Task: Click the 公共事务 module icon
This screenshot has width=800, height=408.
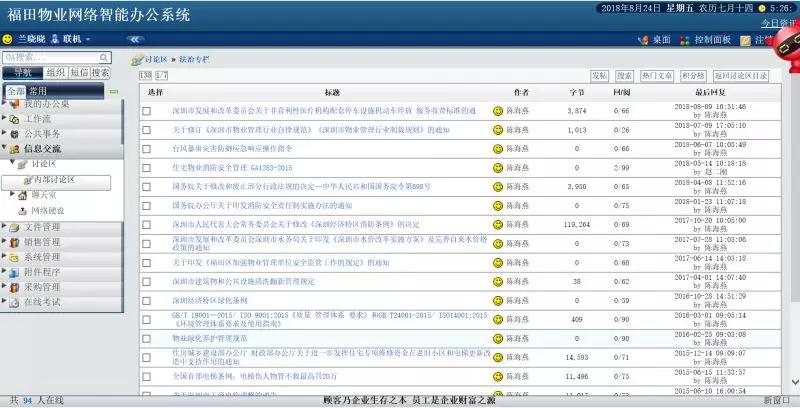Action: tap(15, 134)
